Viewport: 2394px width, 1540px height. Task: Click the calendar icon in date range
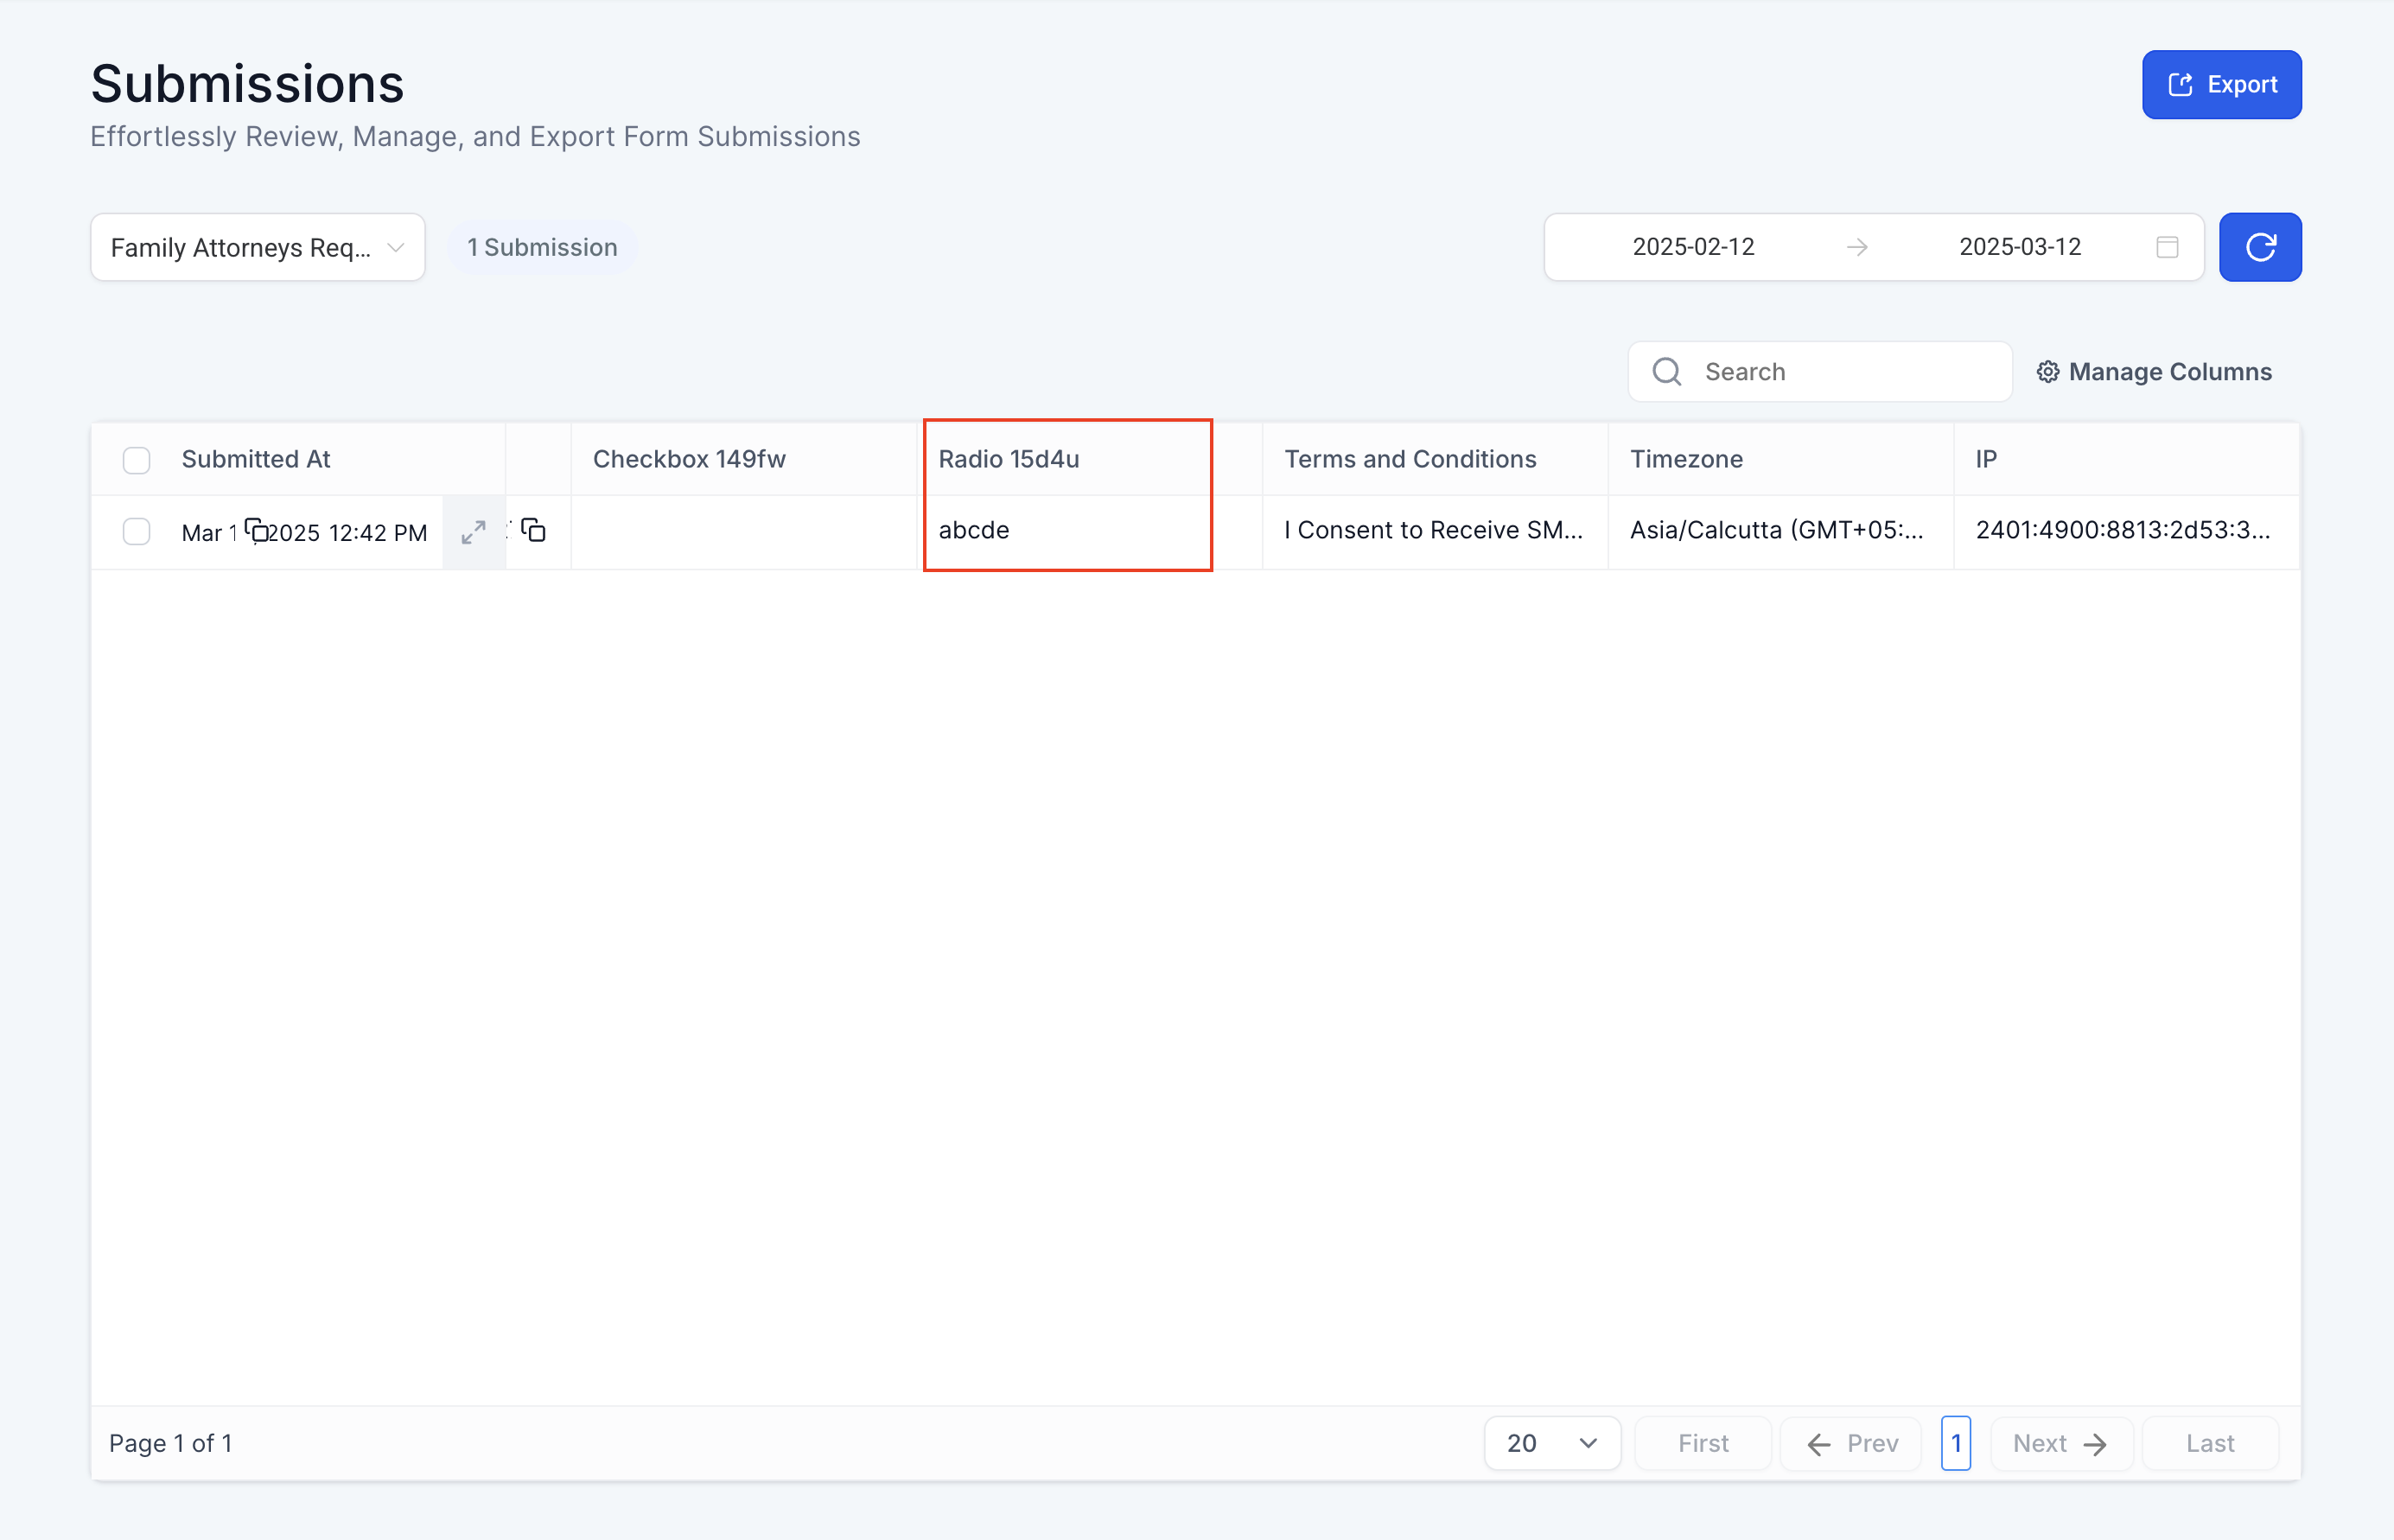[2166, 247]
